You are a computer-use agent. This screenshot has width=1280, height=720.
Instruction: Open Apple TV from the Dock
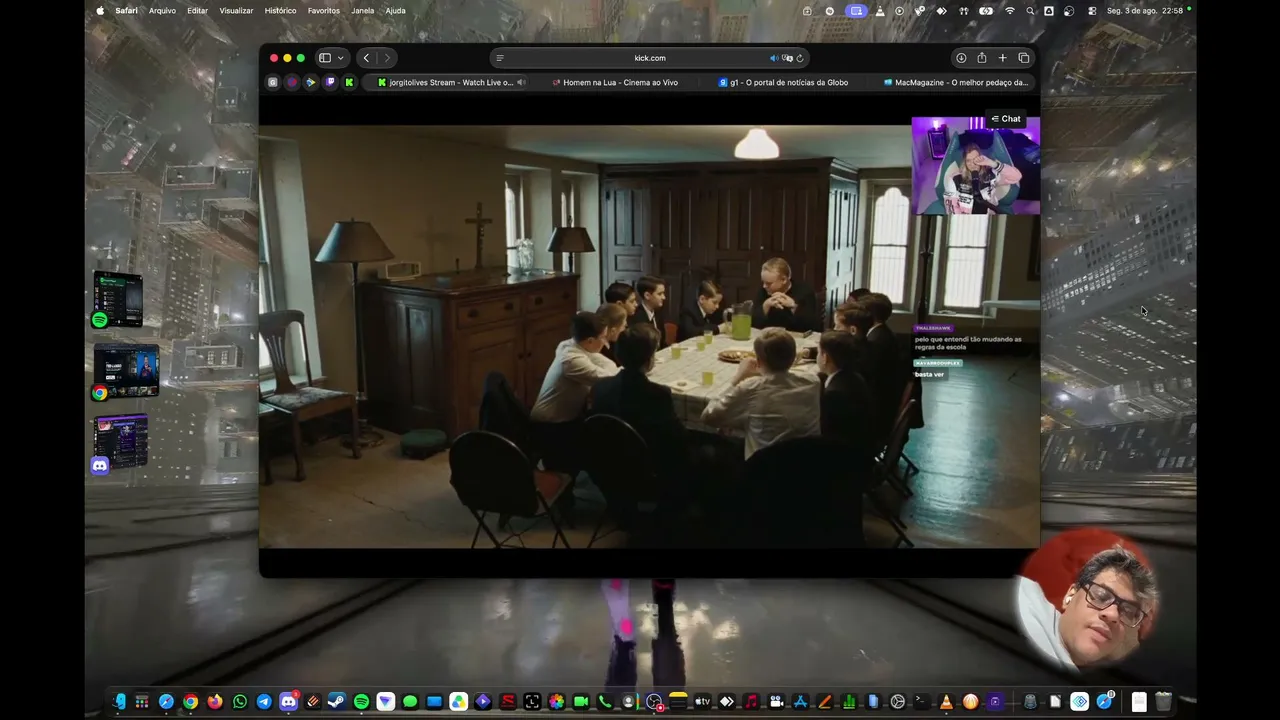click(702, 702)
